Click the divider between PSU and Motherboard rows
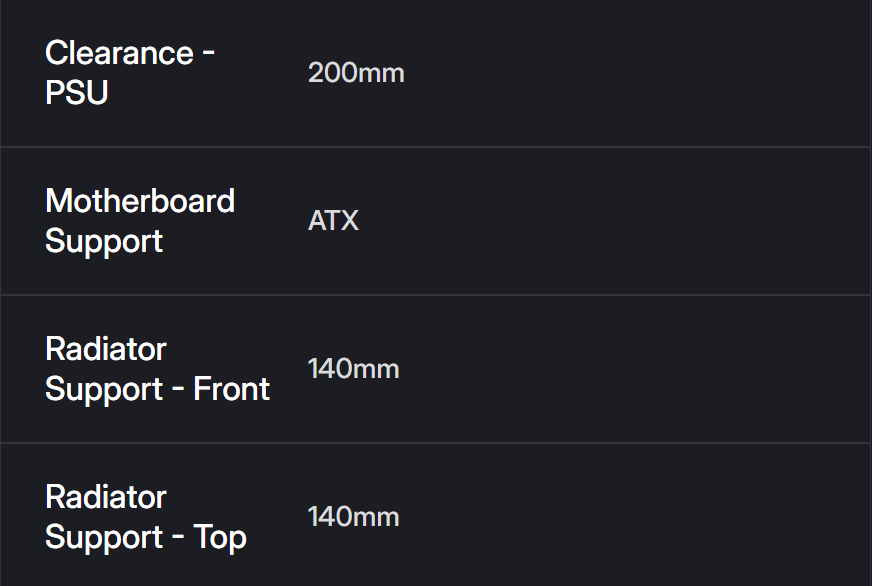 coord(436,147)
